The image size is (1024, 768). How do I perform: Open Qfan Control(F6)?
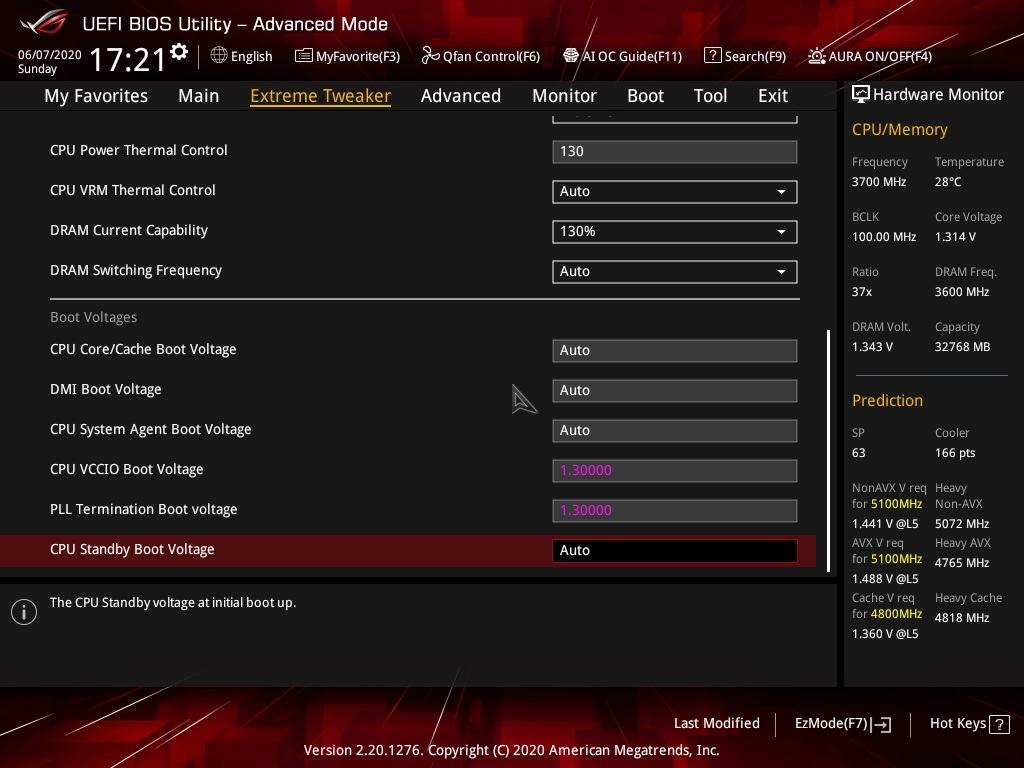(x=481, y=56)
